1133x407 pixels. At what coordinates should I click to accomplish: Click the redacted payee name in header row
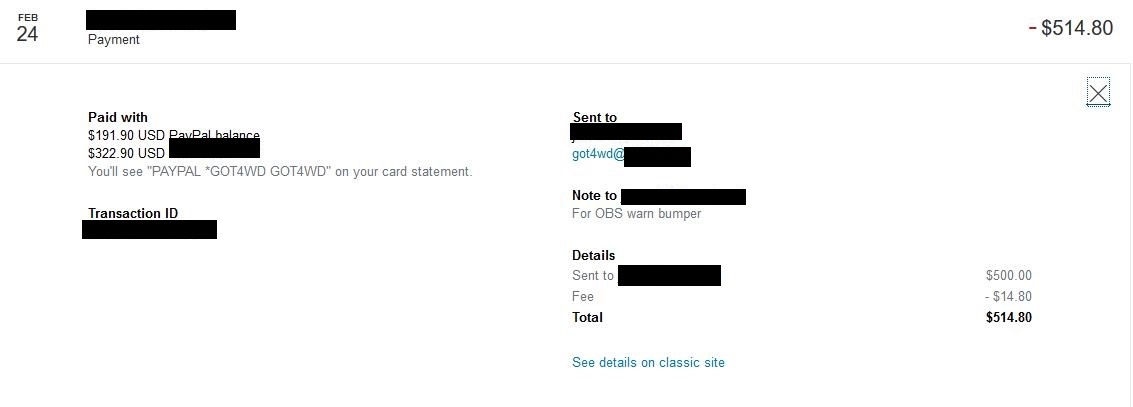(160, 20)
